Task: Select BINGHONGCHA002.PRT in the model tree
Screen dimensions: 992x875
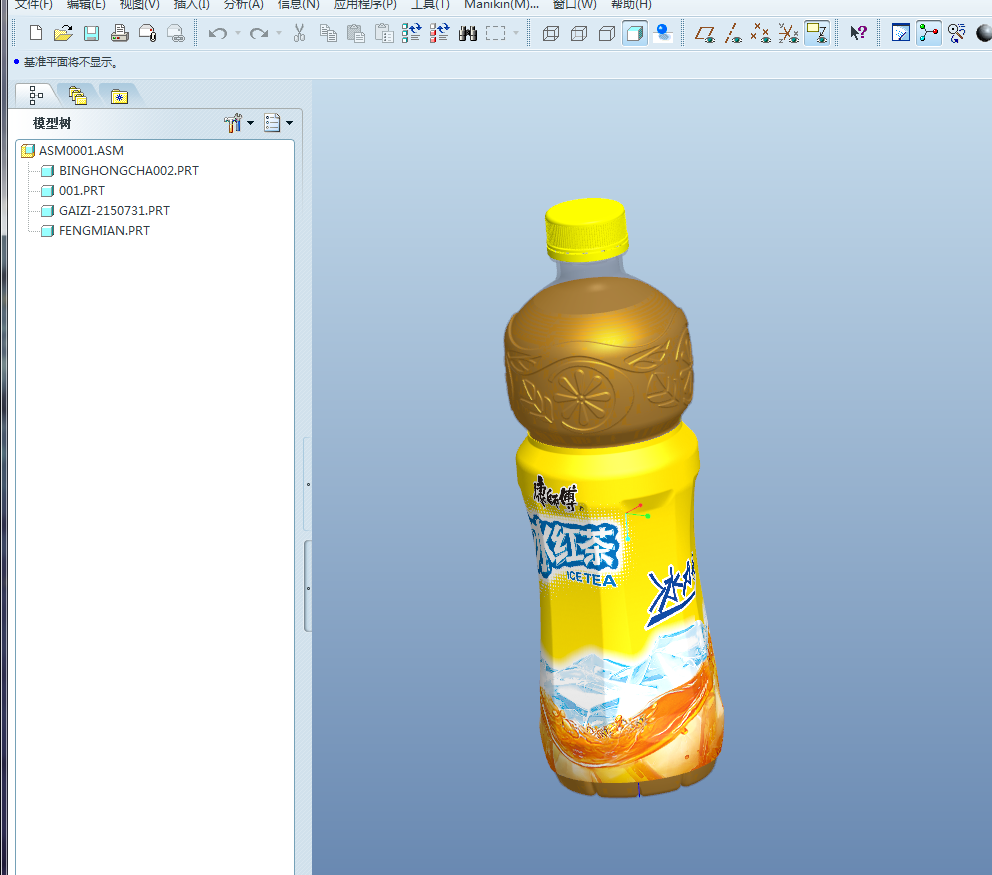Action: pos(129,171)
